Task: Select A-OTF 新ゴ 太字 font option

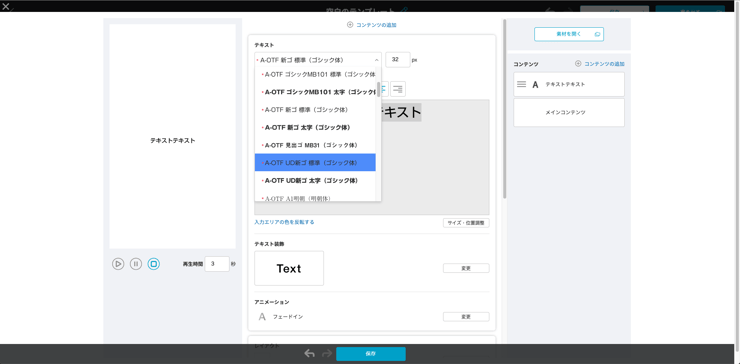Action: tap(315, 127)
